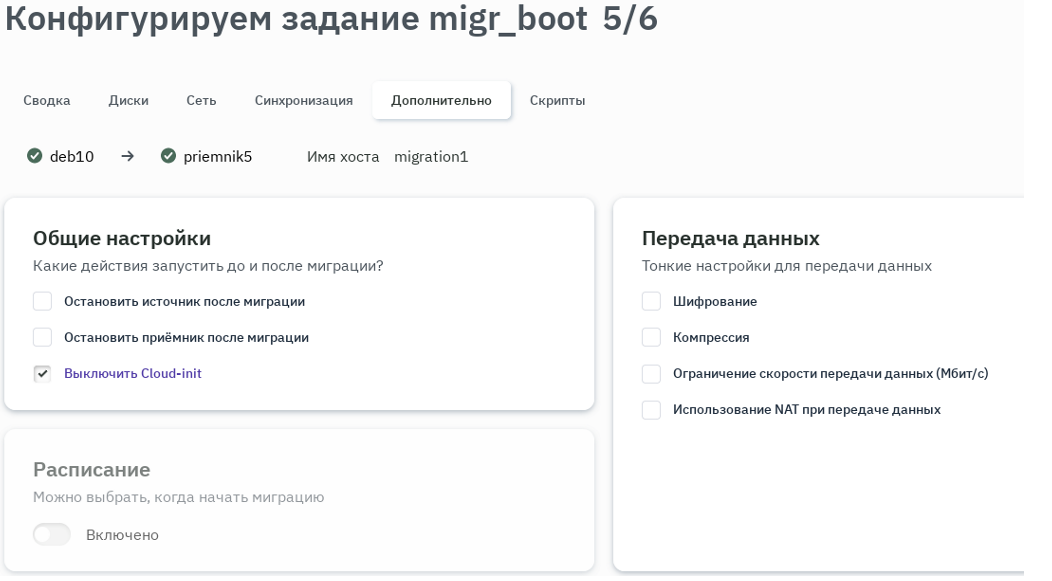Open the Сводка tab
Screen dimensions: 1052x581
pyautogui.click(x=47, y=100)
